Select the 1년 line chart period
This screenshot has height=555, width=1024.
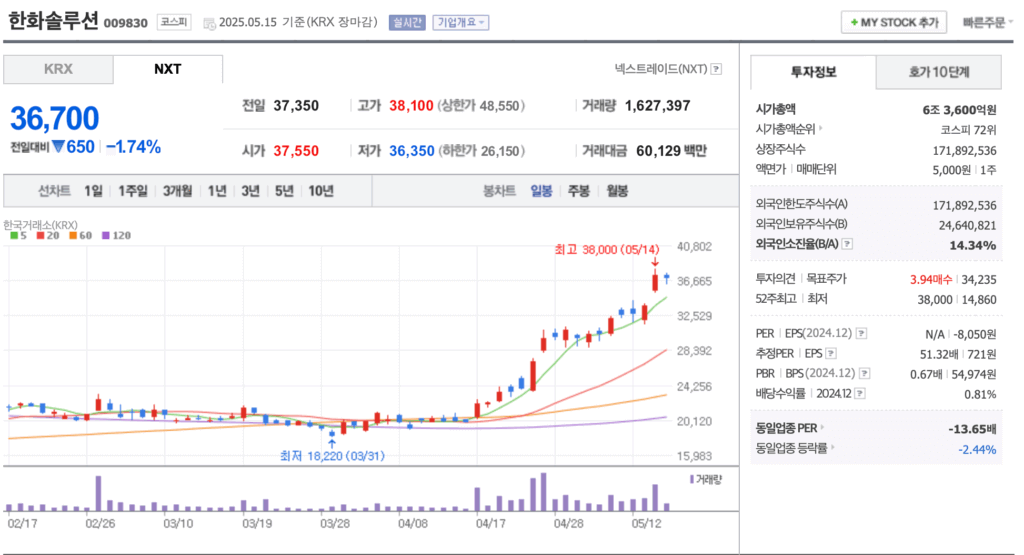click(217, 191)
